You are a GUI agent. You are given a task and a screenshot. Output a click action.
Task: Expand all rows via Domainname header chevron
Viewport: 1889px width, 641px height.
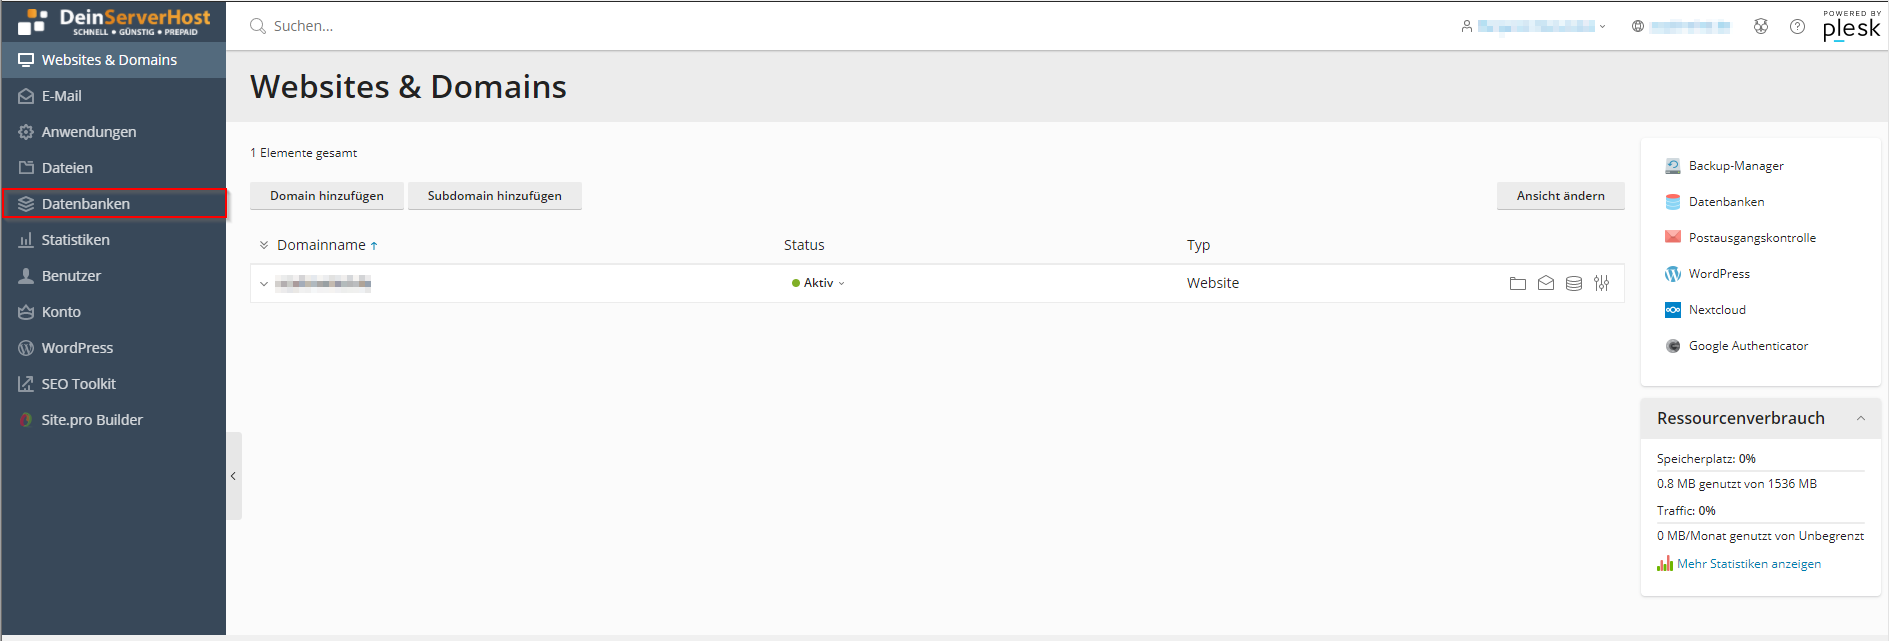tap(264, 245)
